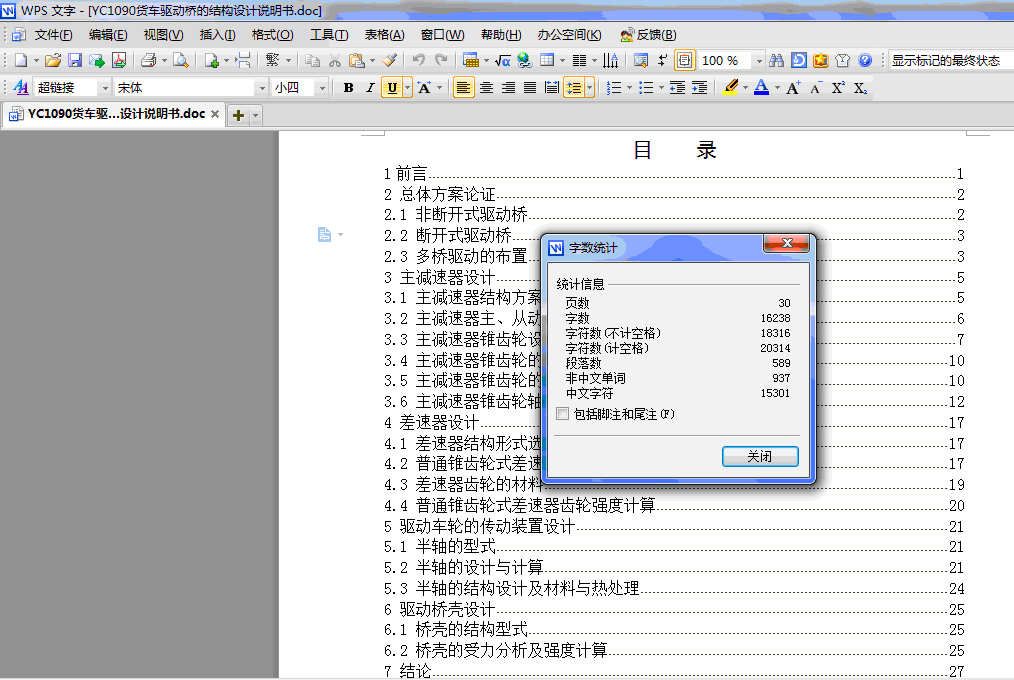Open the 插入(I) menu
Screen dimensions: 1014x680
(217, 35)
